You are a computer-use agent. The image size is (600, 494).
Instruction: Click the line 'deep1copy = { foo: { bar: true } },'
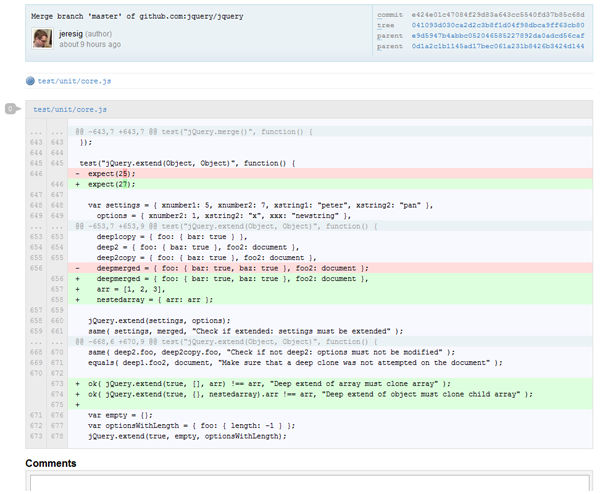(330, 237)
